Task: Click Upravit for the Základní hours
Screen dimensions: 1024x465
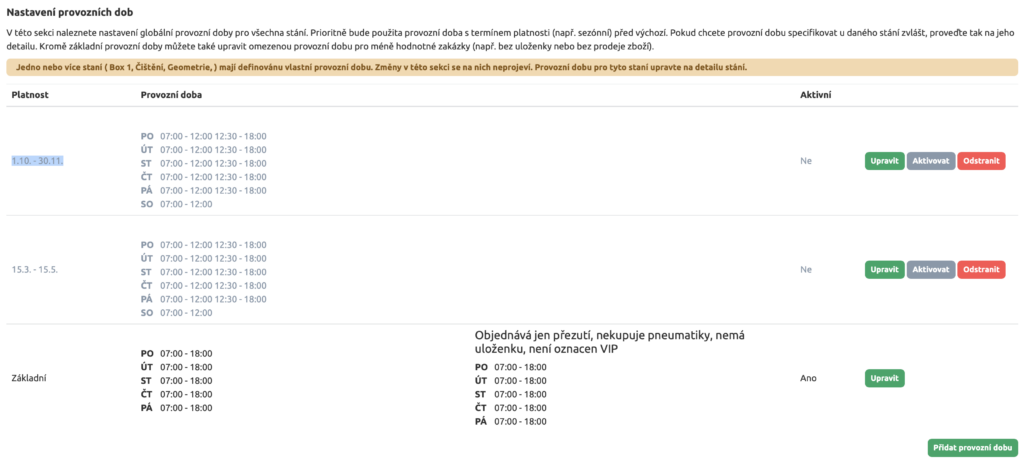Action: point(885,379)
